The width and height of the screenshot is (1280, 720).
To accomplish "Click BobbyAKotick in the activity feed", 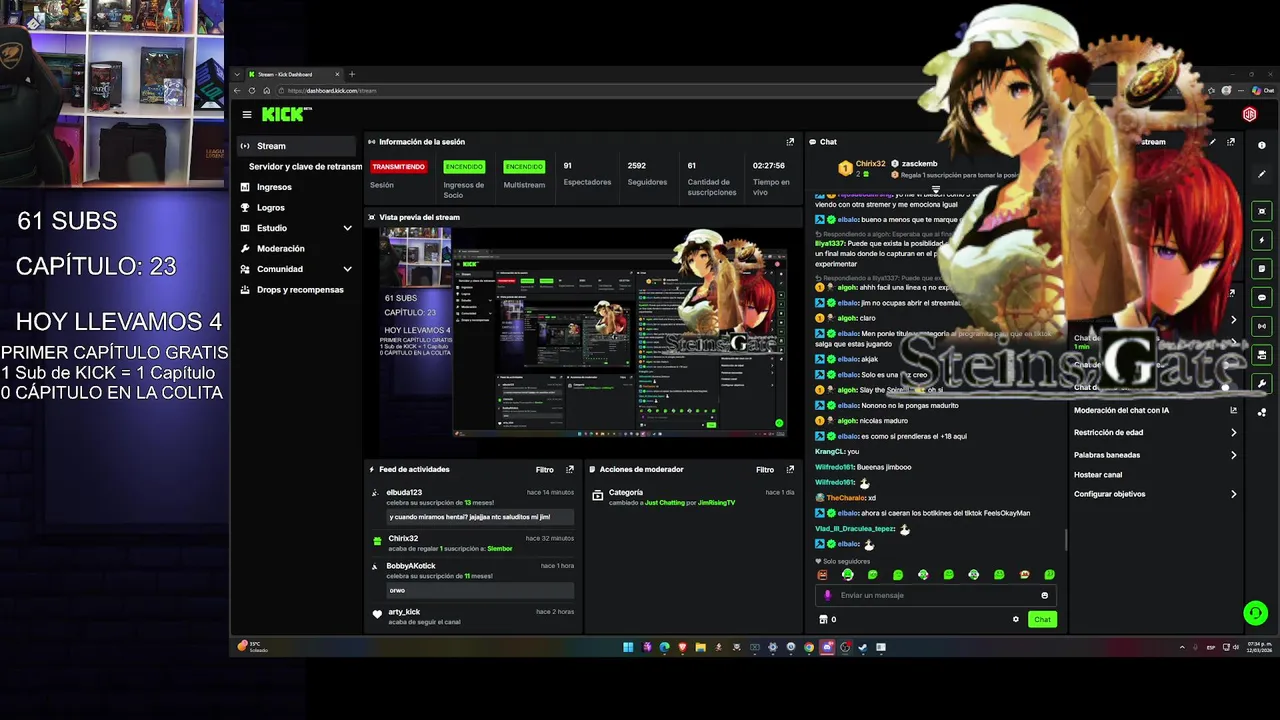I will pyautogui.click(x=411, y=566).
